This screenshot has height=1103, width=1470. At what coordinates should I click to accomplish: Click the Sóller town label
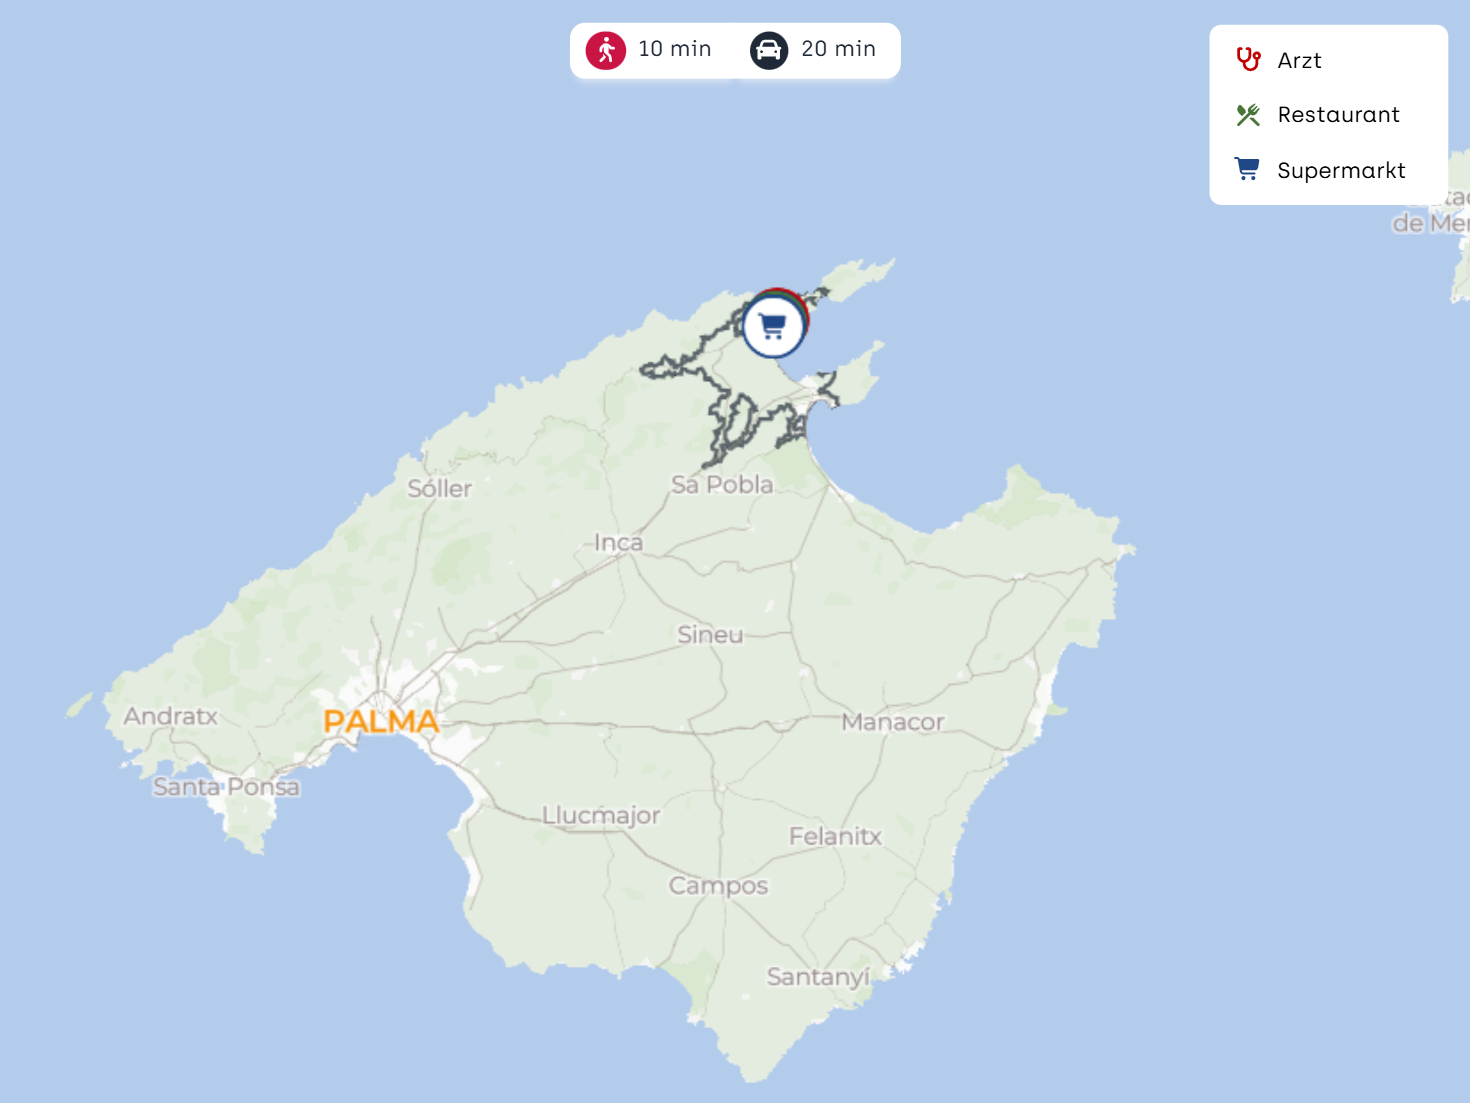pyautogui.click(x=439, y=489)
